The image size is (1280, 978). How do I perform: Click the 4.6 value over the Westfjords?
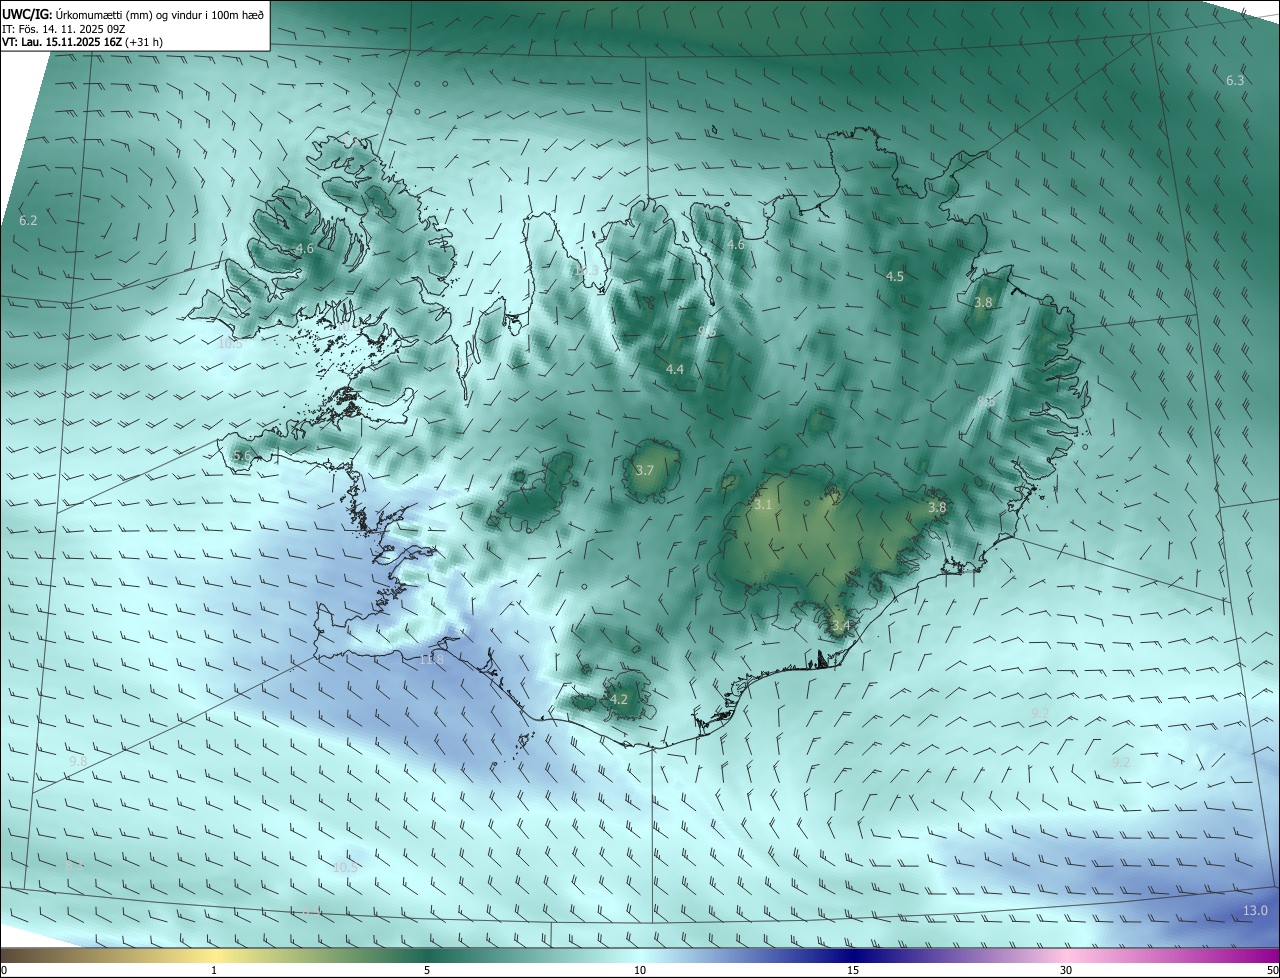(305, 248)
